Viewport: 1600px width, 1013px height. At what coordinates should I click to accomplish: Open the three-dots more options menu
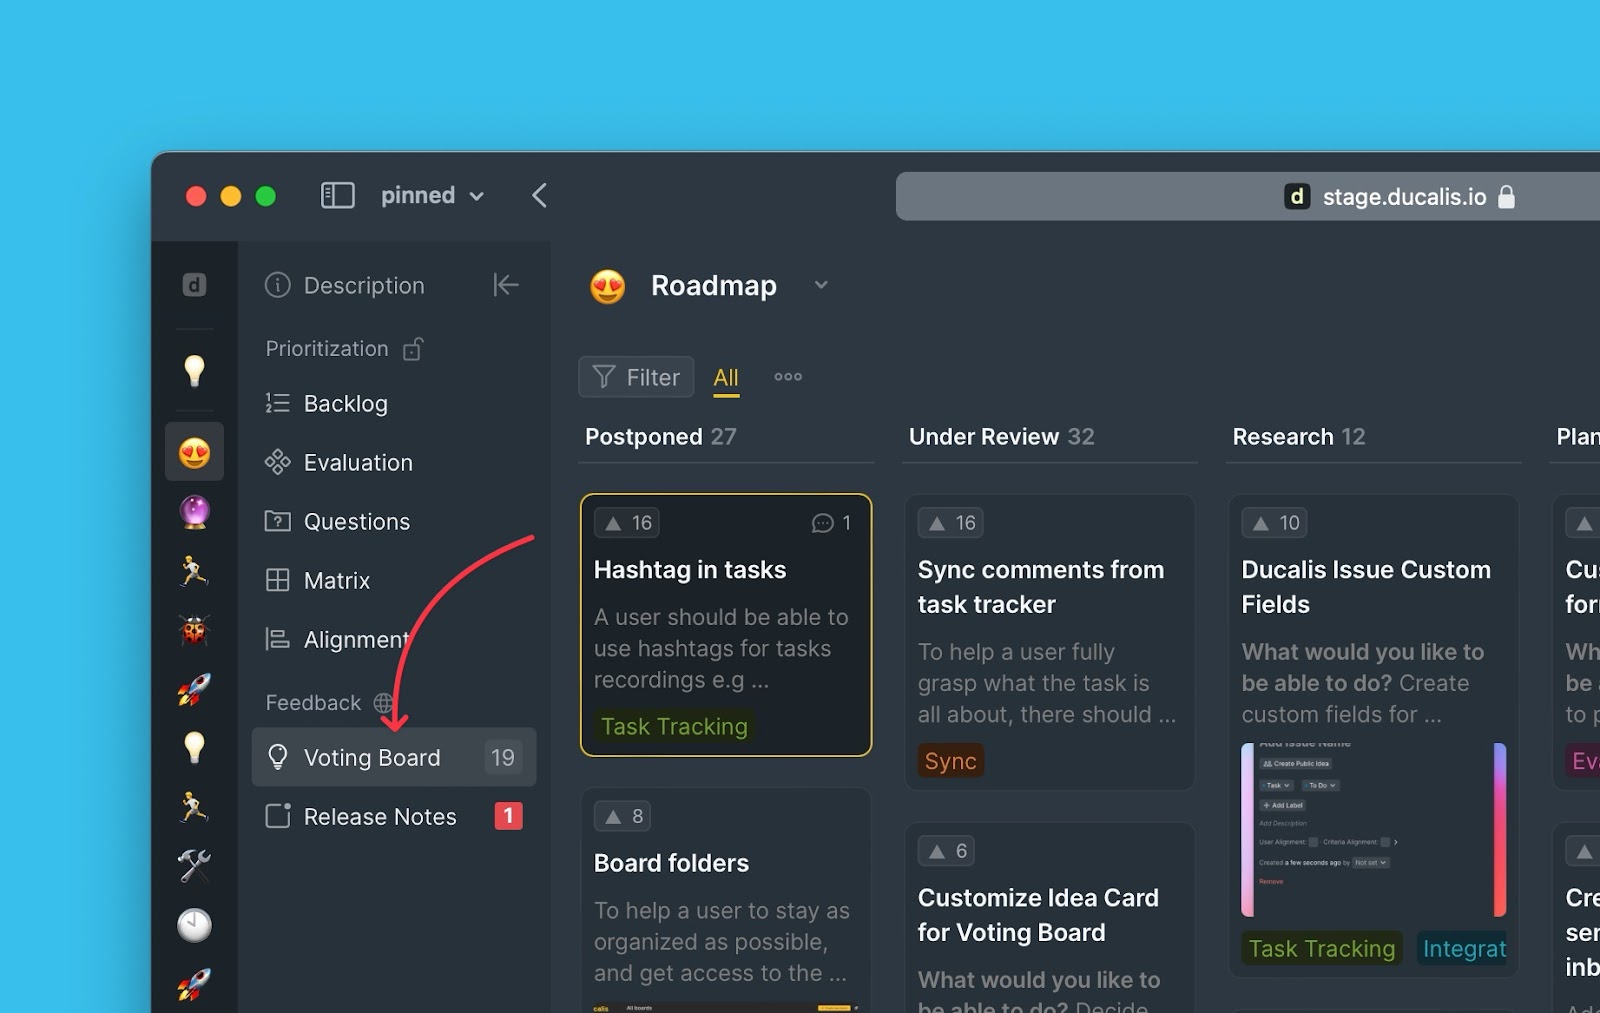pyautogui.click(x=788, y=377)
